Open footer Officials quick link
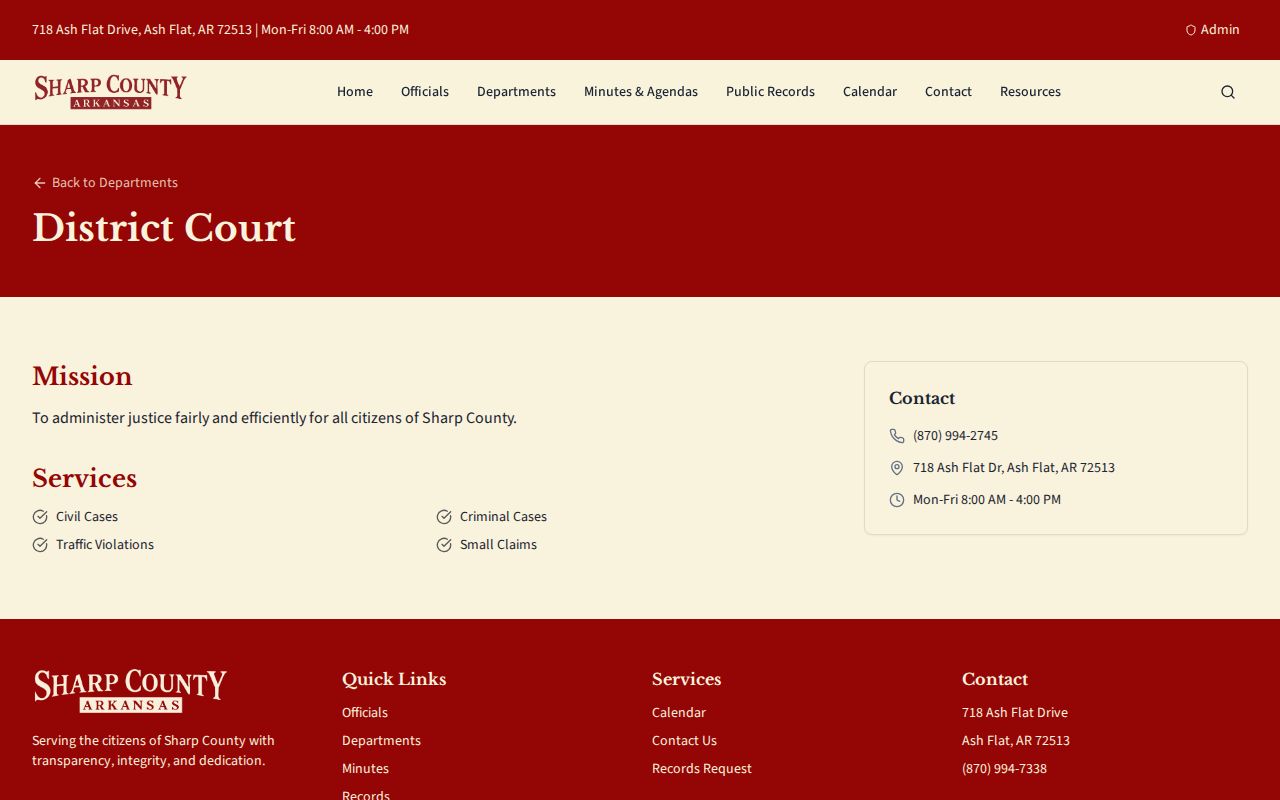 [365, 713]
